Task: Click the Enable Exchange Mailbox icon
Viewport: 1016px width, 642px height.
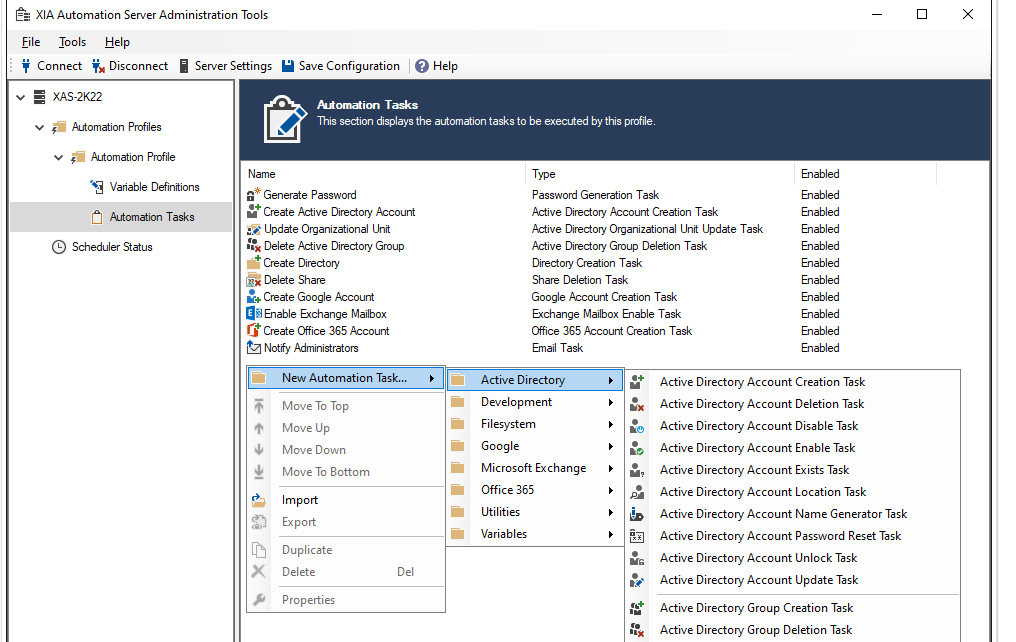Action: pos(254,314)
